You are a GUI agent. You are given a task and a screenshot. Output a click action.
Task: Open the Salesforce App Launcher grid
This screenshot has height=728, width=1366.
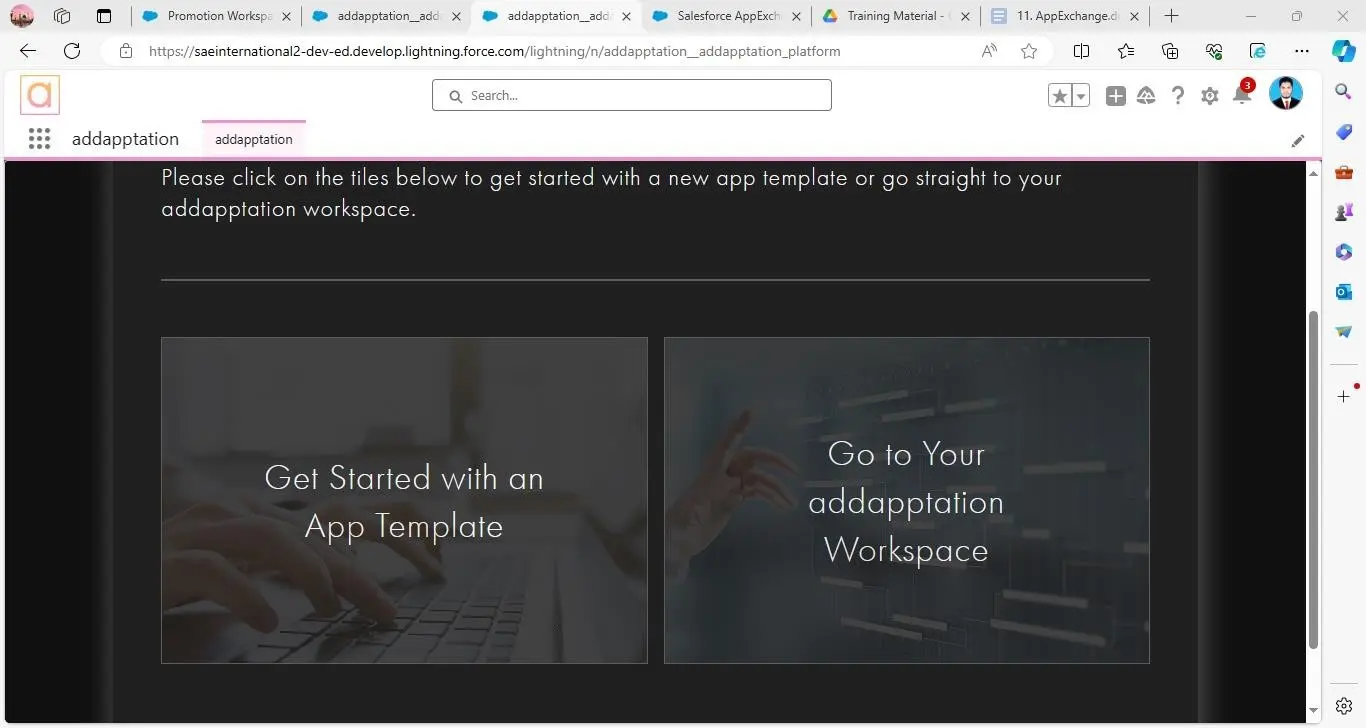39,139
